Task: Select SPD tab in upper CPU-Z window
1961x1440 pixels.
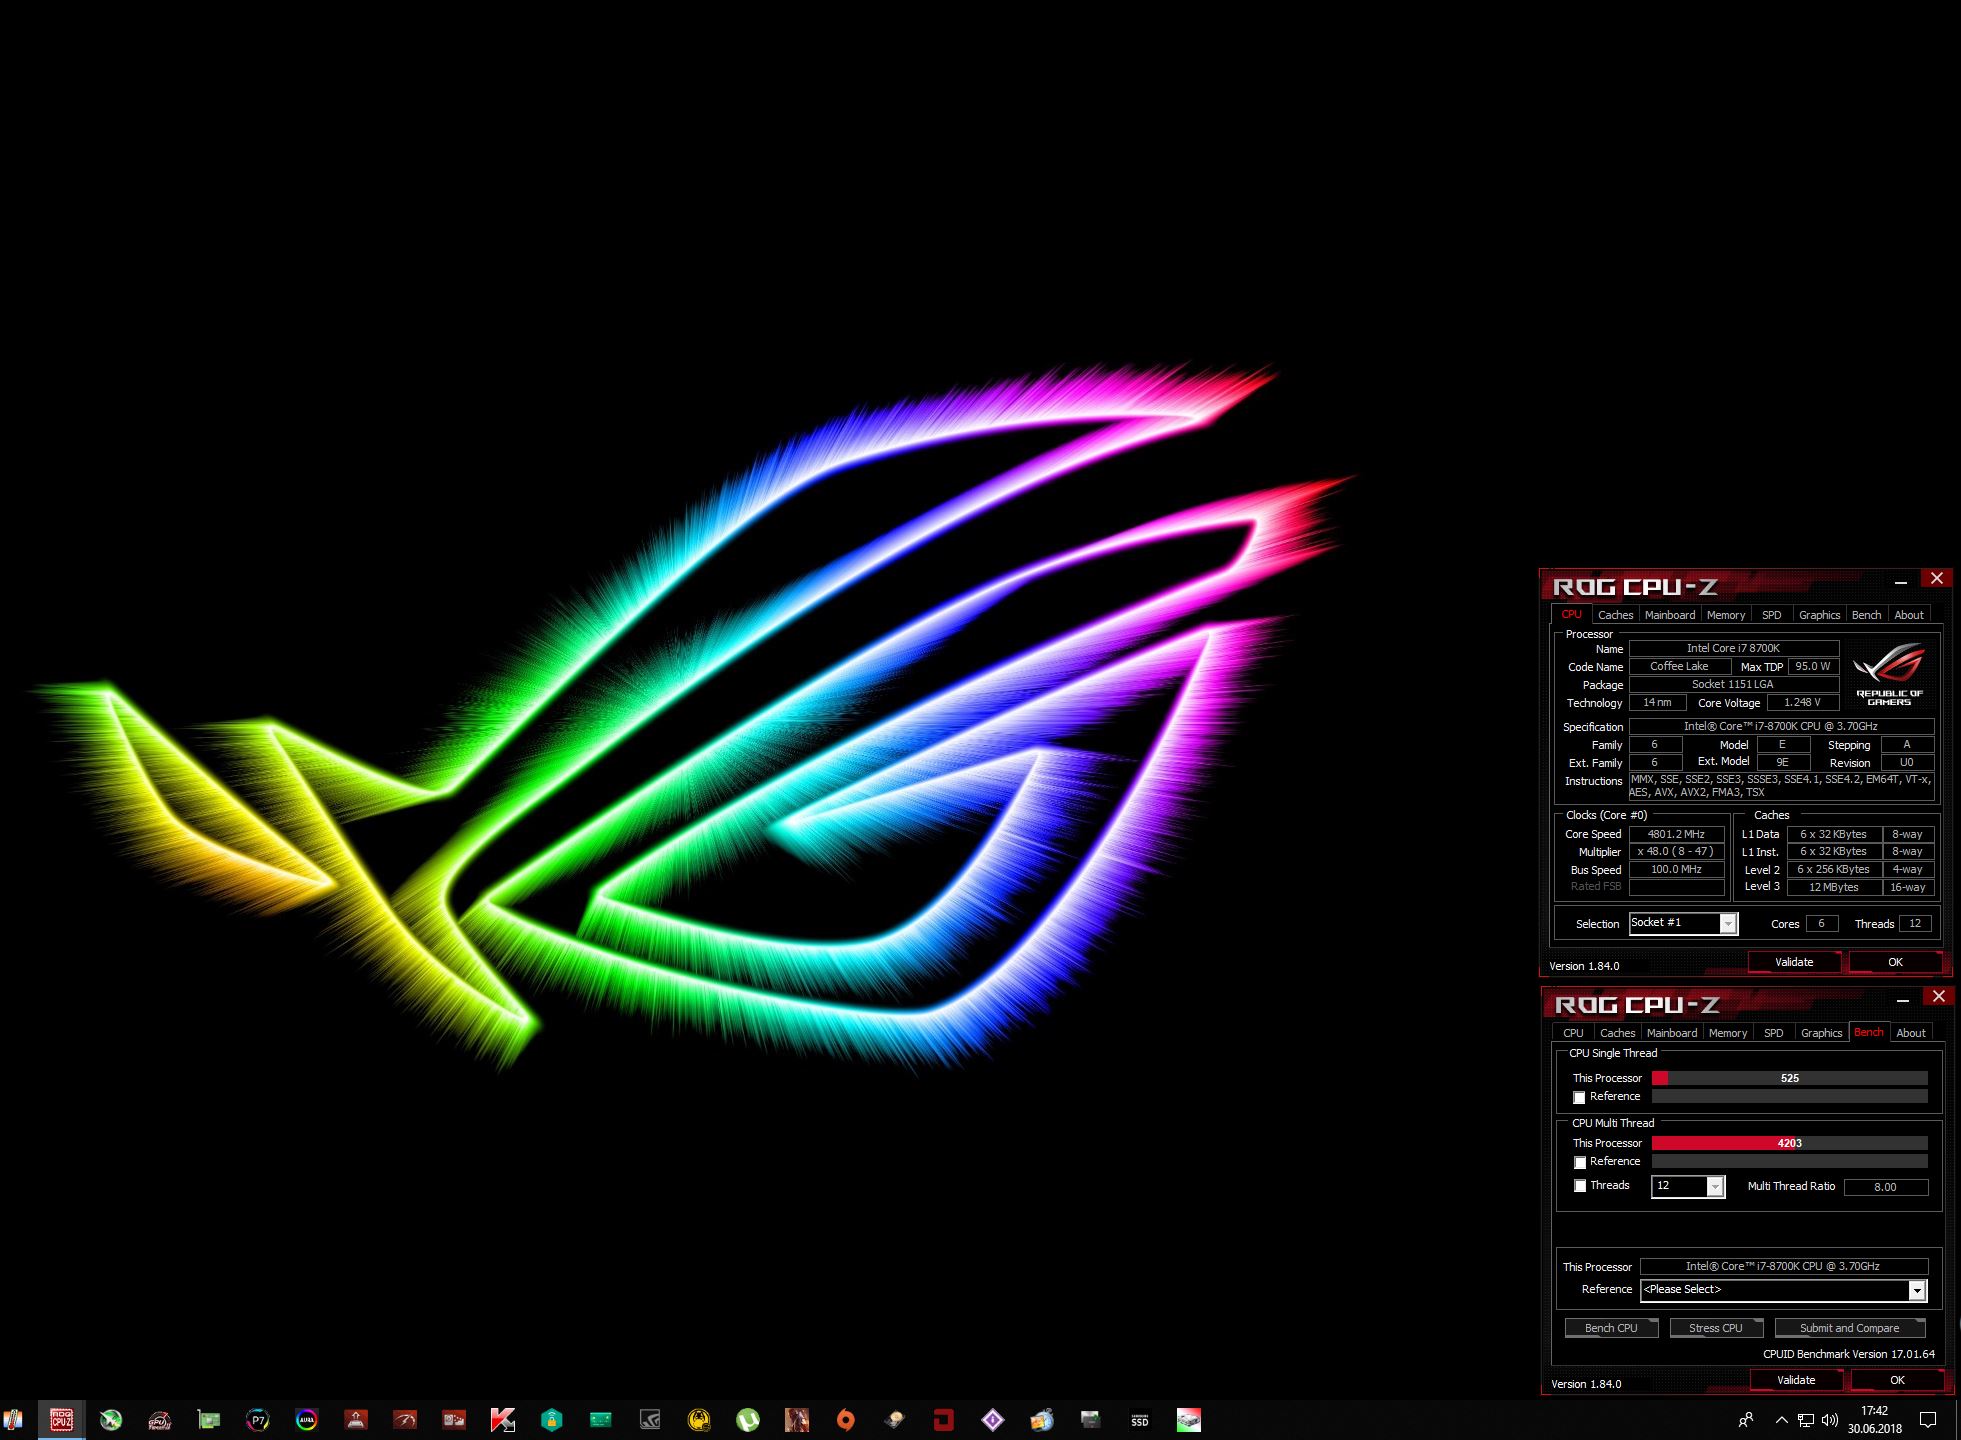Action: coord(1771,615)
